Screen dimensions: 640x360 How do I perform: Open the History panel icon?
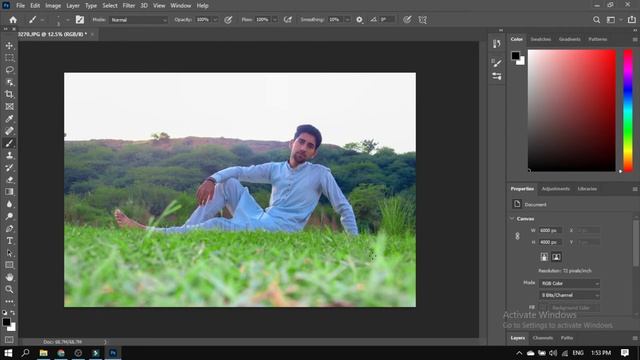pos(496,44)
